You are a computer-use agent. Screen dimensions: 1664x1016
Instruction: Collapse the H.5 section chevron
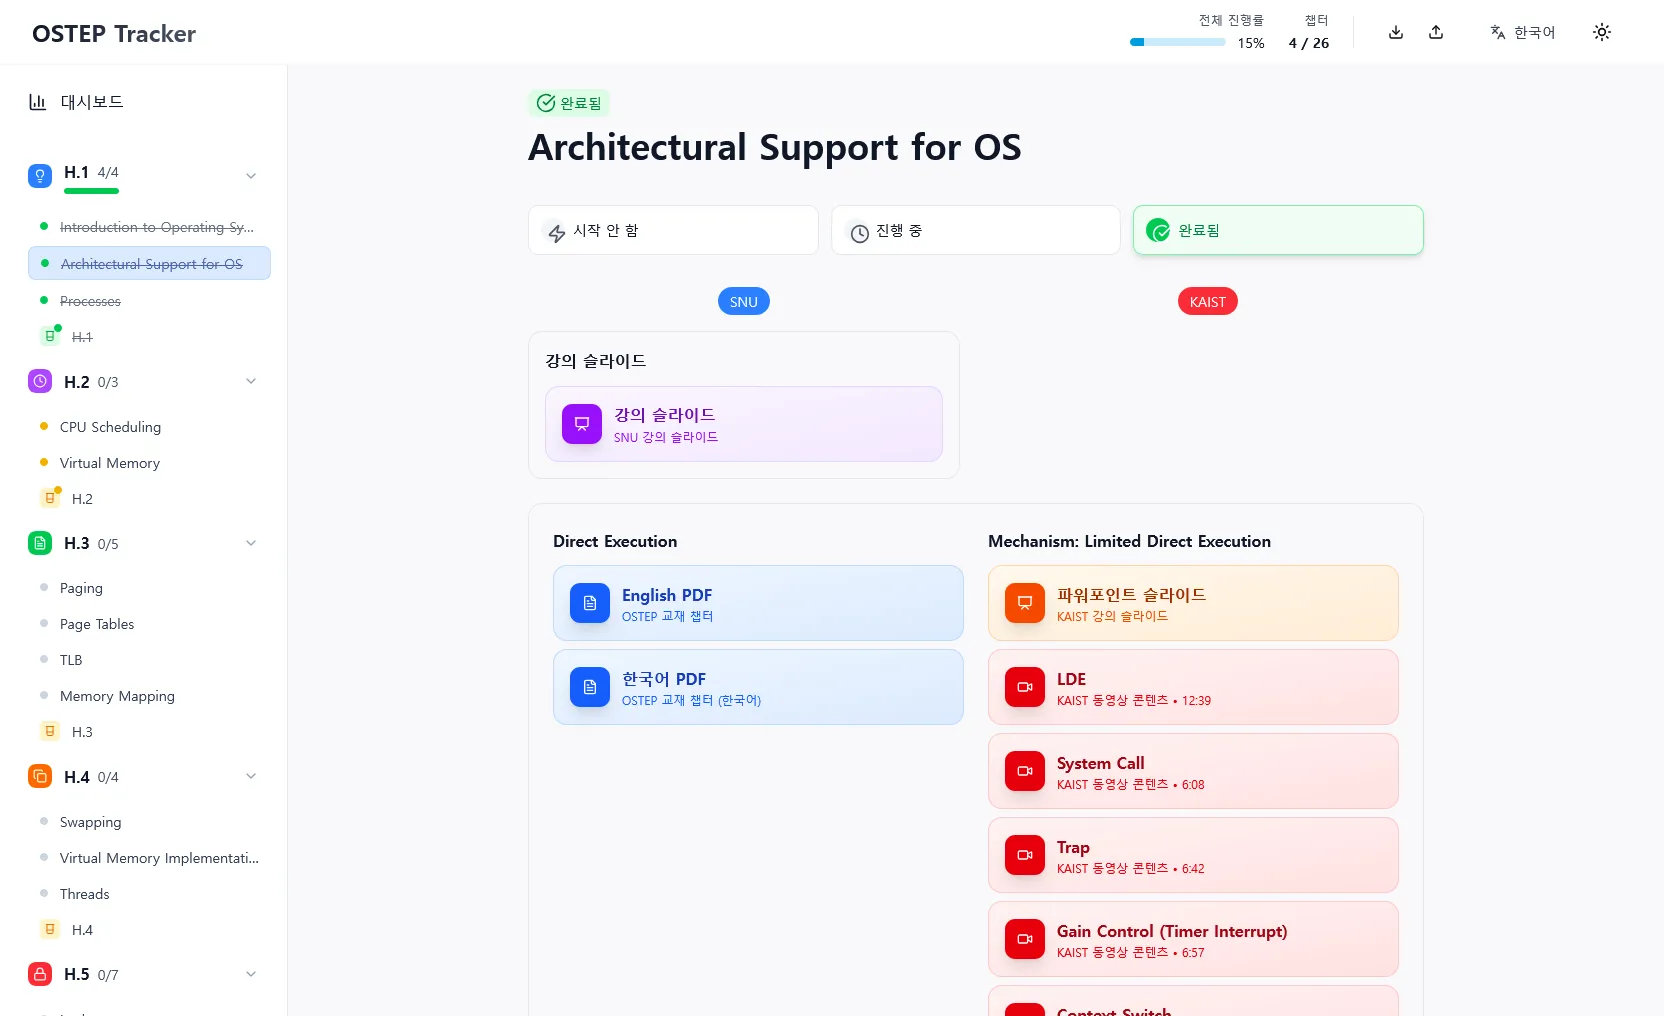[251, 974]
